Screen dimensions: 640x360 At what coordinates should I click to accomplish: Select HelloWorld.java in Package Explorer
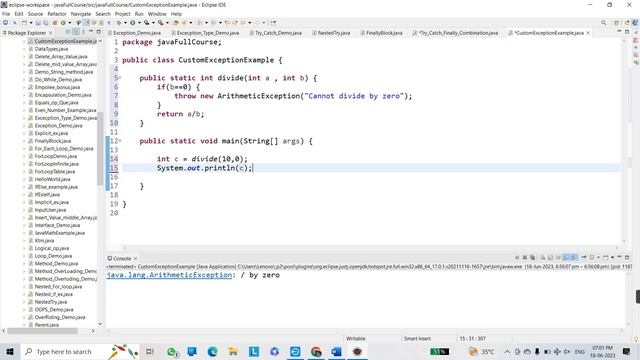point(52,179)
